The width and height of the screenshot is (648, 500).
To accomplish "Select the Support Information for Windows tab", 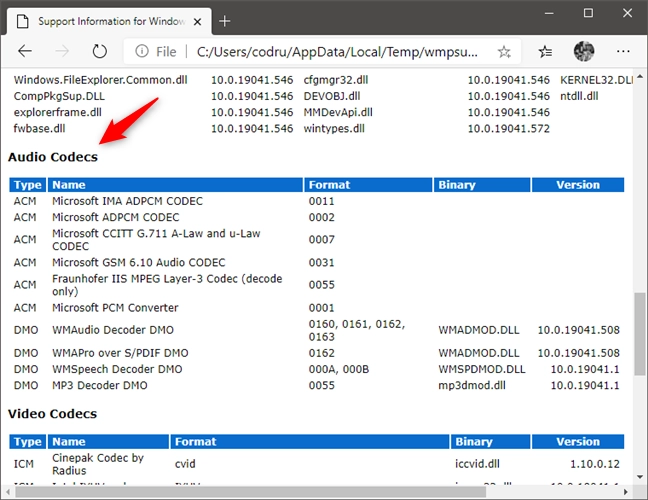I will [x=110, y=21].
